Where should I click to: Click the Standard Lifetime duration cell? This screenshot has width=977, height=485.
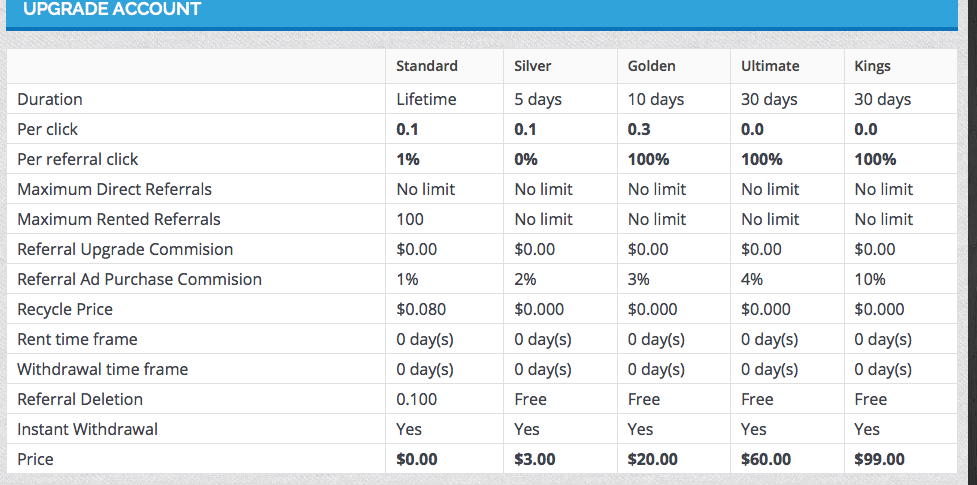[426, 99]
